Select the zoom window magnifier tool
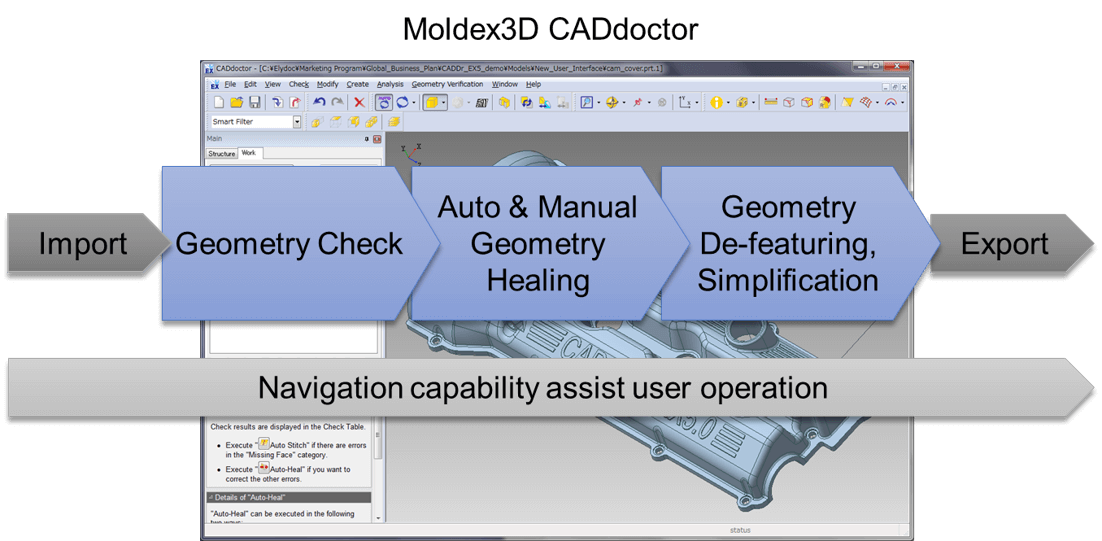The height and width of the screenshot is (541, 1102). click(587, 102)
